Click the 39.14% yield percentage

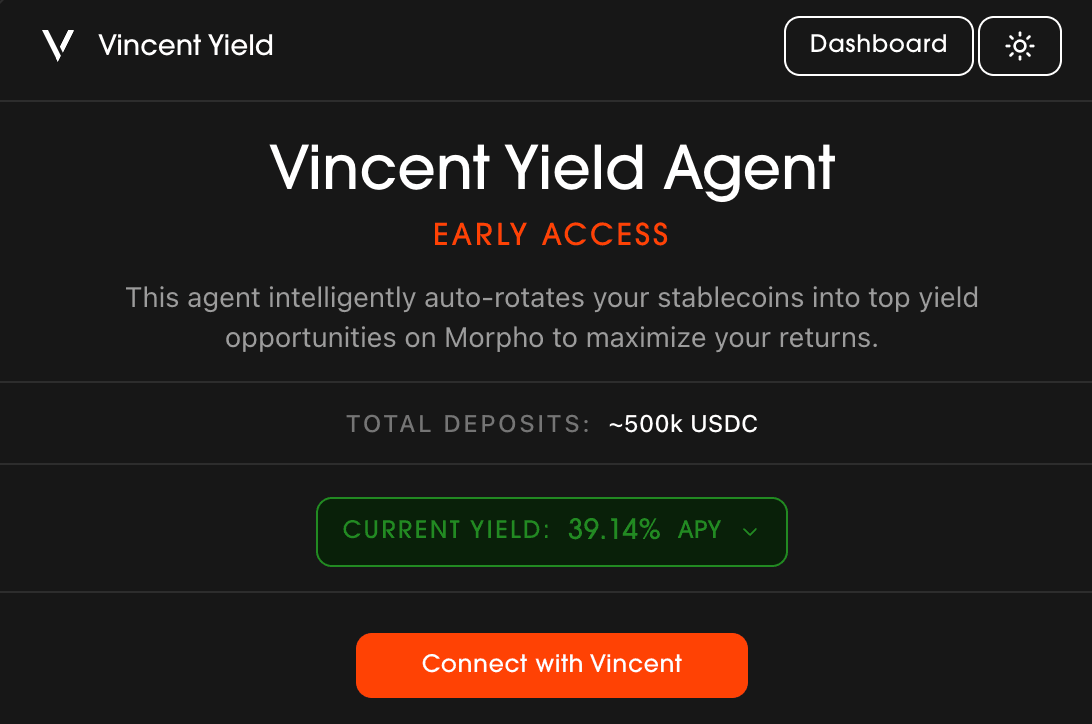pyautogui.click(x=614, y=531)
